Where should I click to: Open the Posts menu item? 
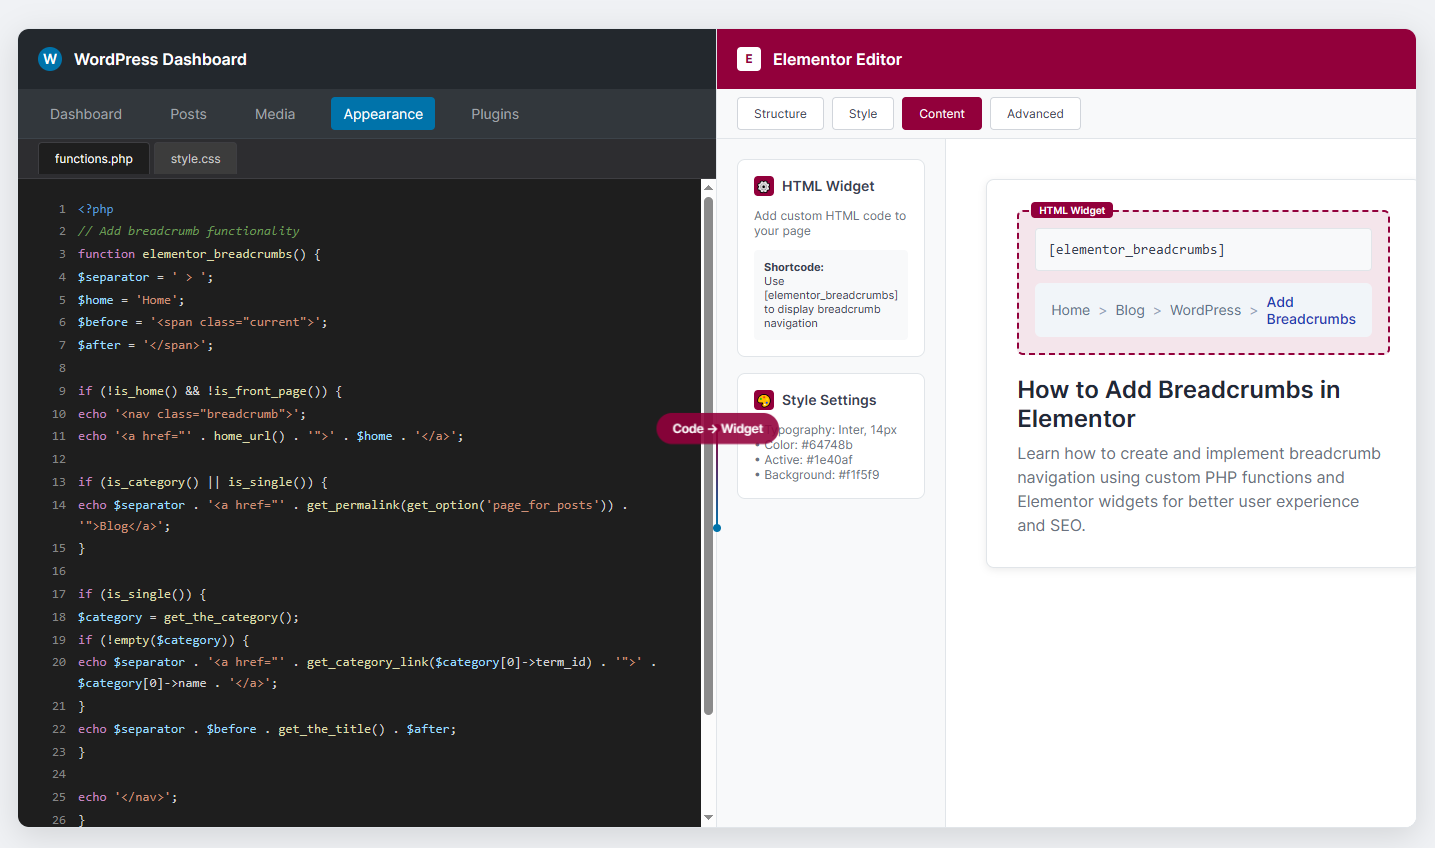188,114
